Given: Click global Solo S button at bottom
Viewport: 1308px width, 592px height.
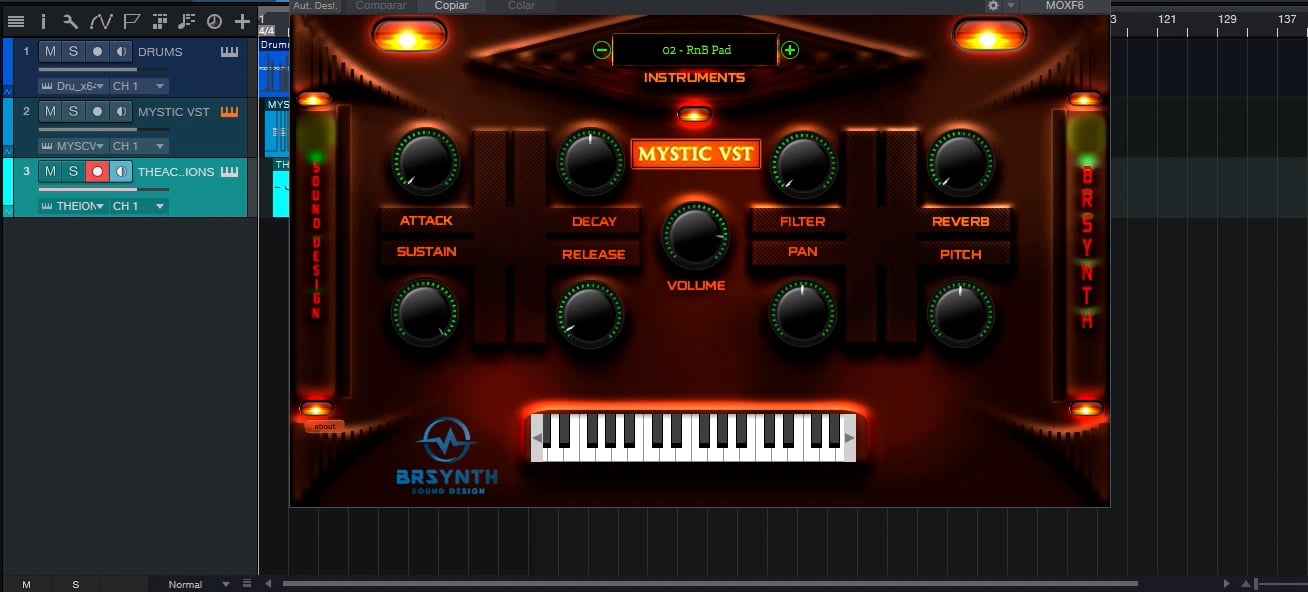Looking at the screenshot, I should 75,584.
